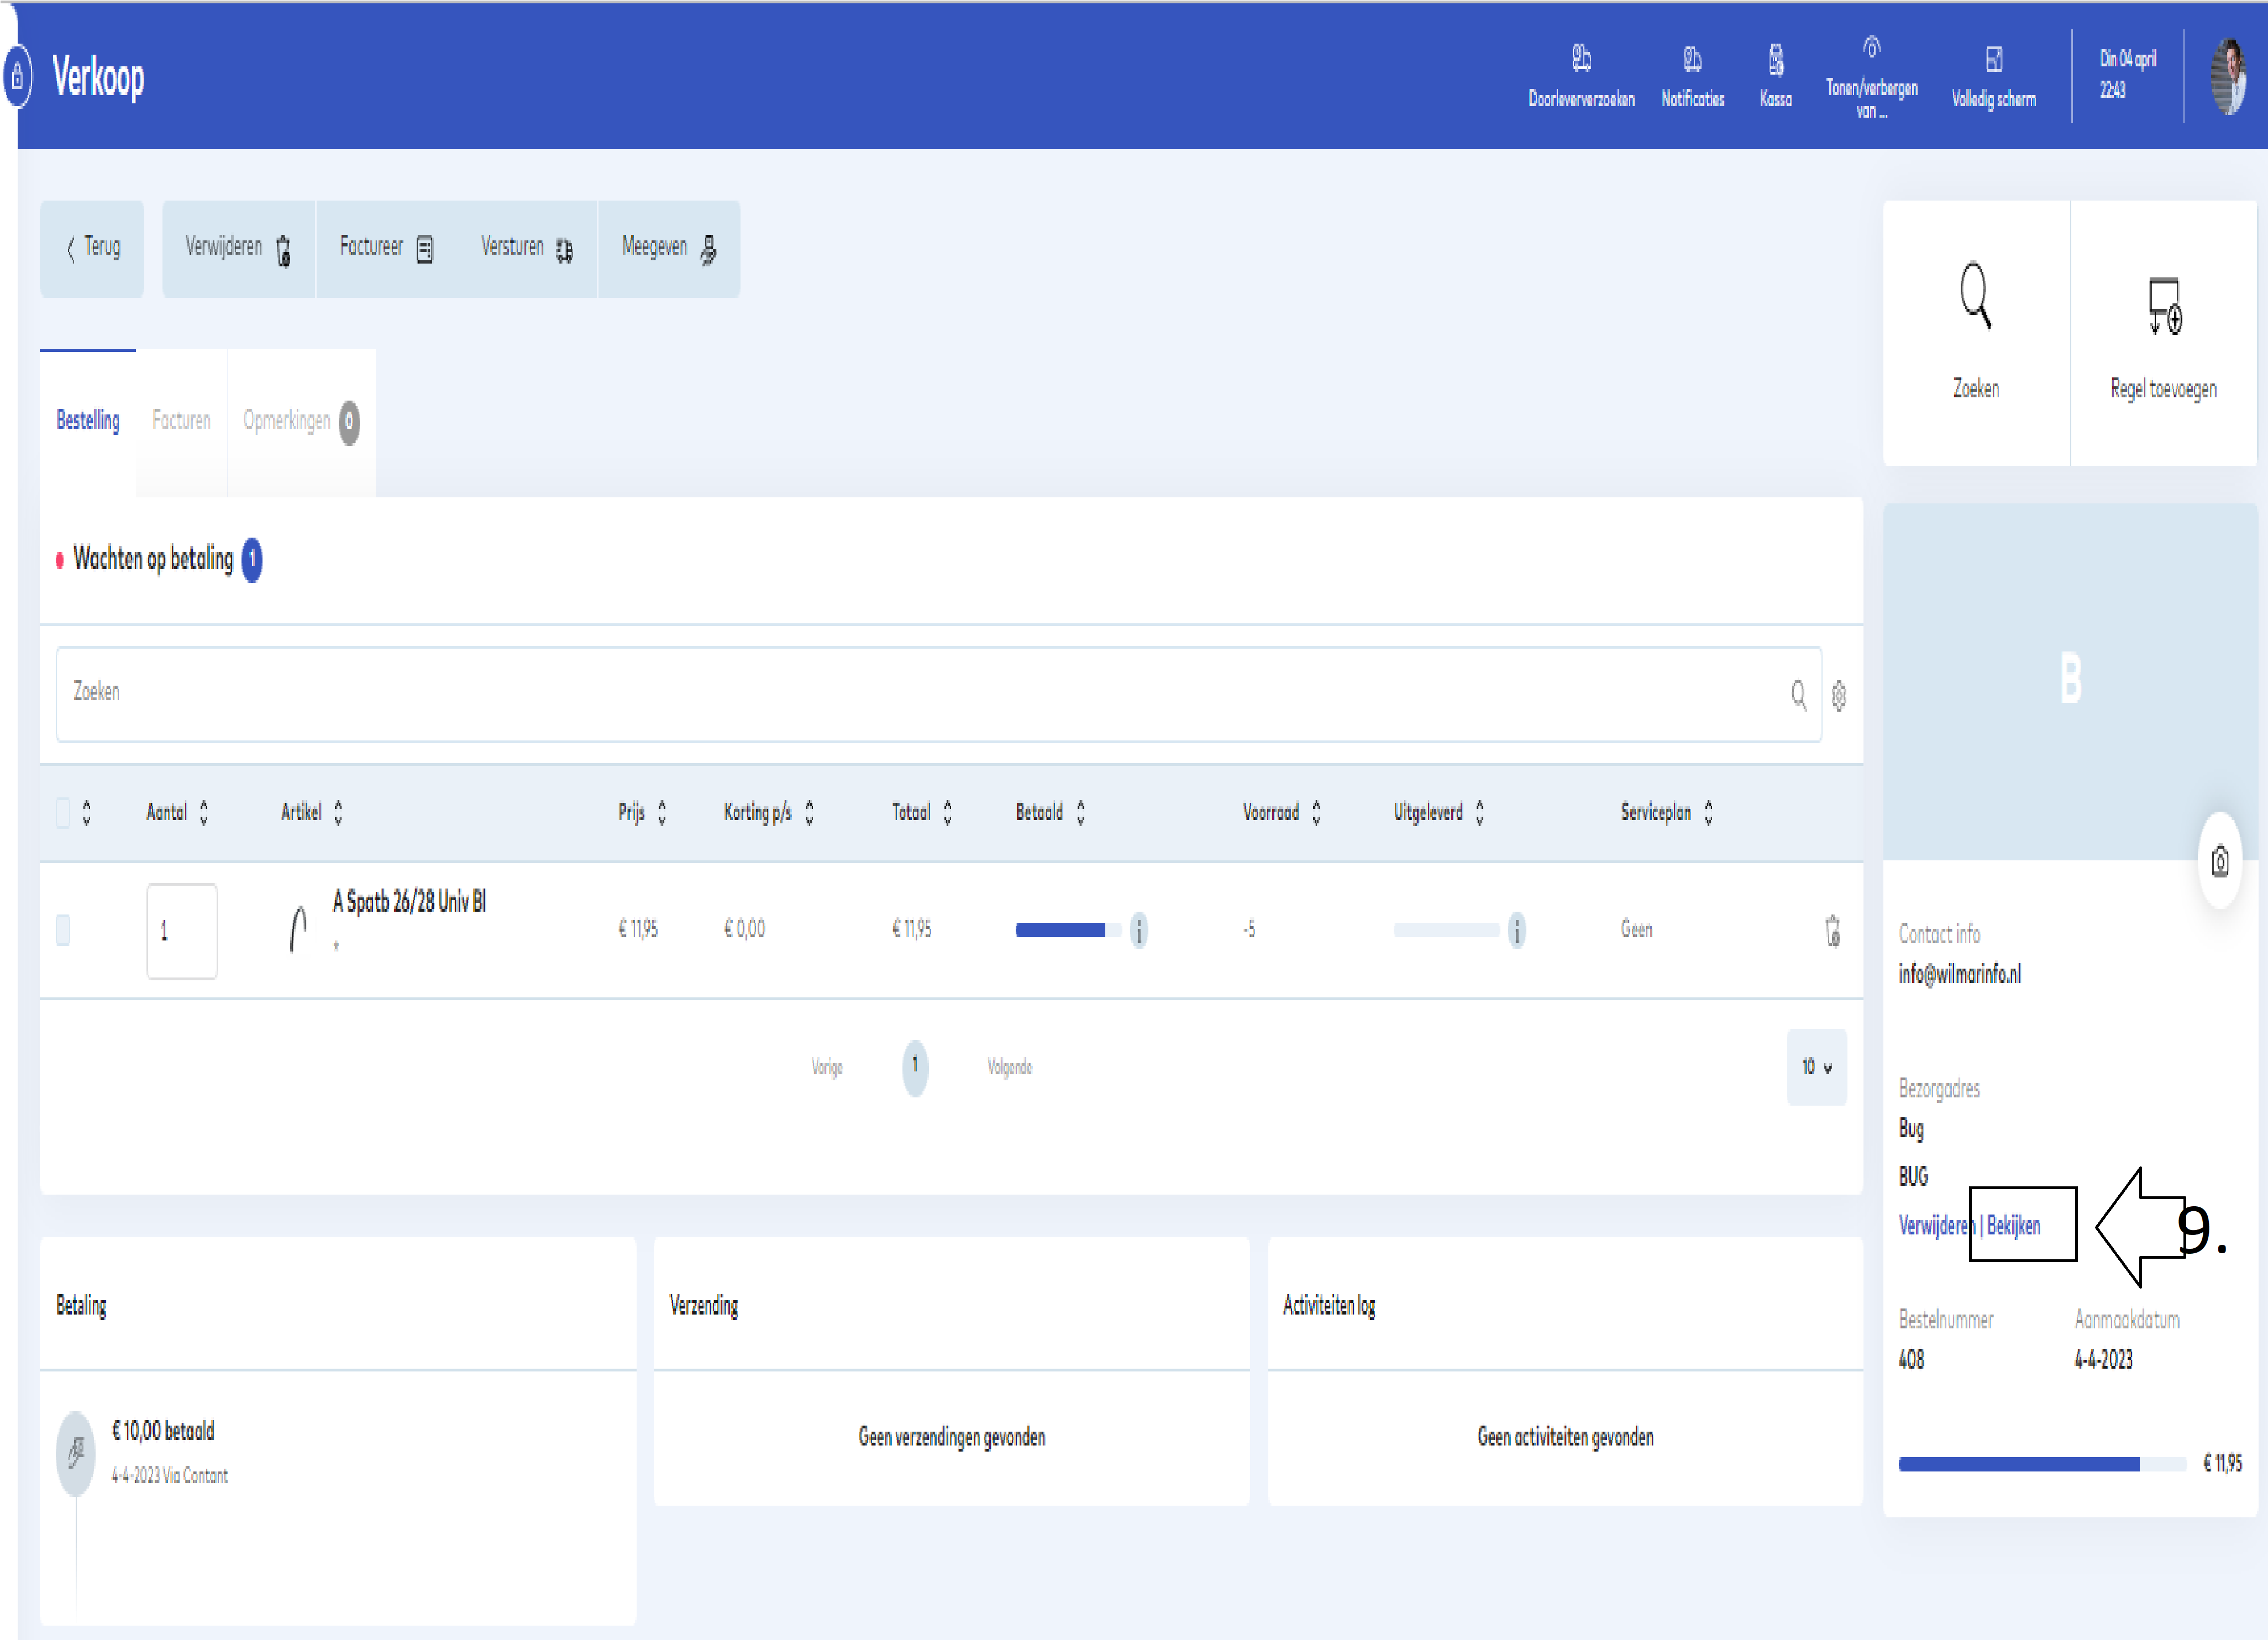Check the A Spatb 26/28 row checkbox
This screenshot has width=2268, height=1640.
point(63,930)
